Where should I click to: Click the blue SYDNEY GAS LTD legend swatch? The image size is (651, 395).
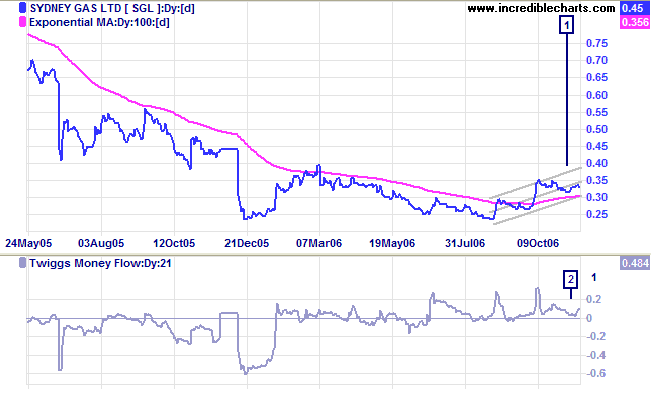pos(23,7)
